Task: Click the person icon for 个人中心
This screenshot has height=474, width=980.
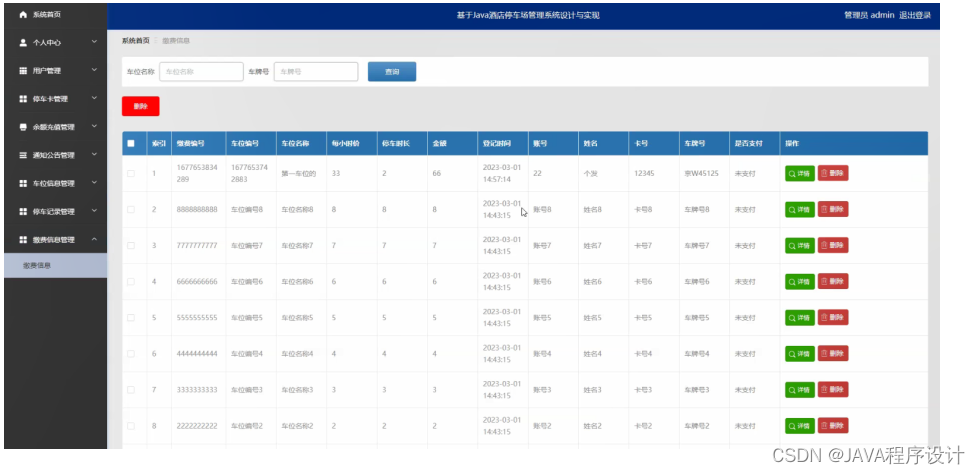Action: 23,43
